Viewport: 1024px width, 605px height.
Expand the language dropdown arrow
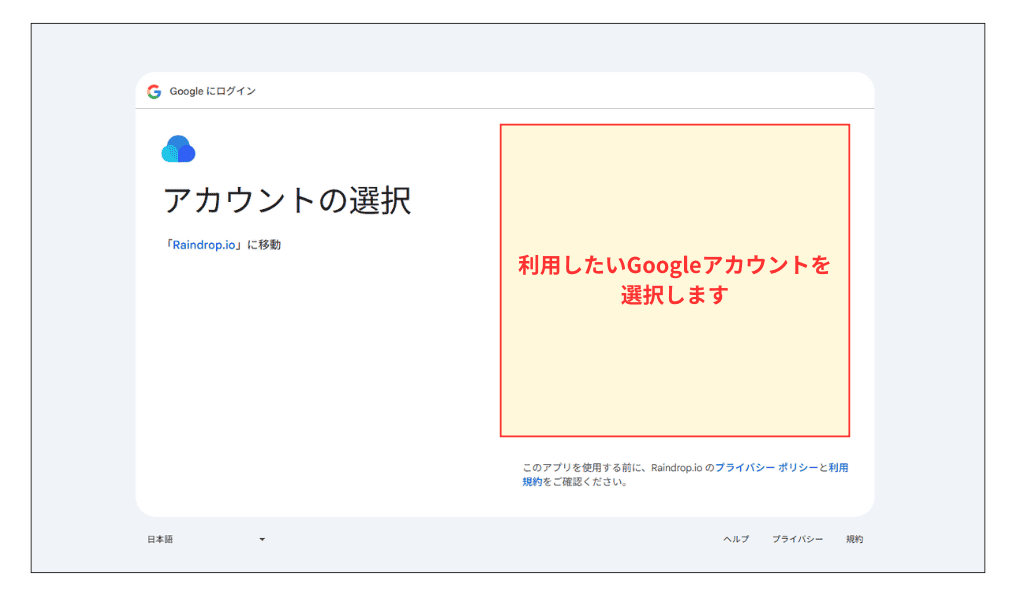tap(262, 539)
